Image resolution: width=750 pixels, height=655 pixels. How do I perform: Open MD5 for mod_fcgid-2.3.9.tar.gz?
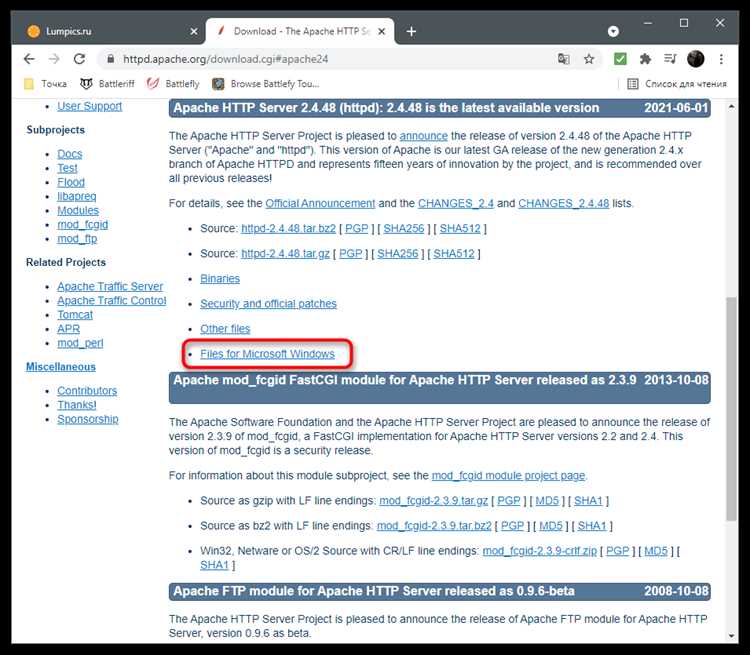(547, 501)
